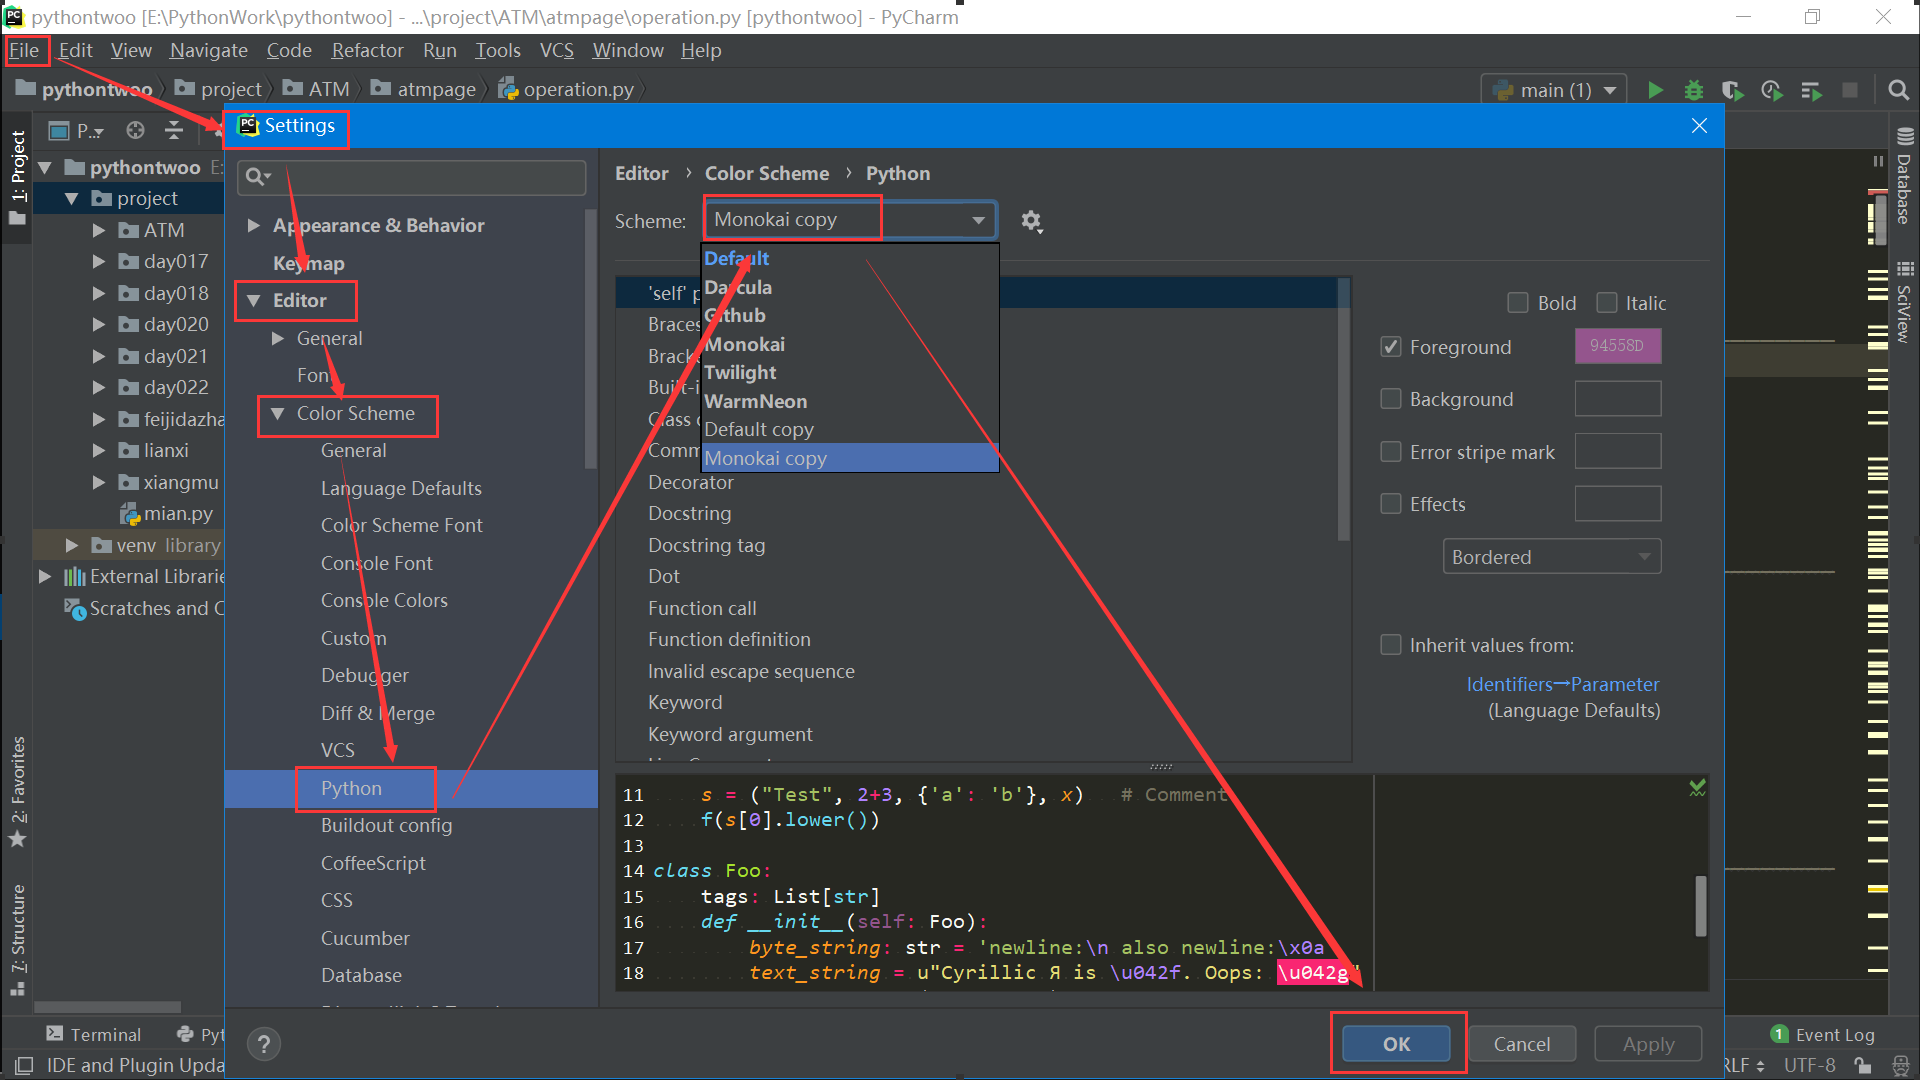The height and width of the screenshot is (1080, 1920).
Task: Collapse the Color Scheme node
Action: tap(277, 414)
